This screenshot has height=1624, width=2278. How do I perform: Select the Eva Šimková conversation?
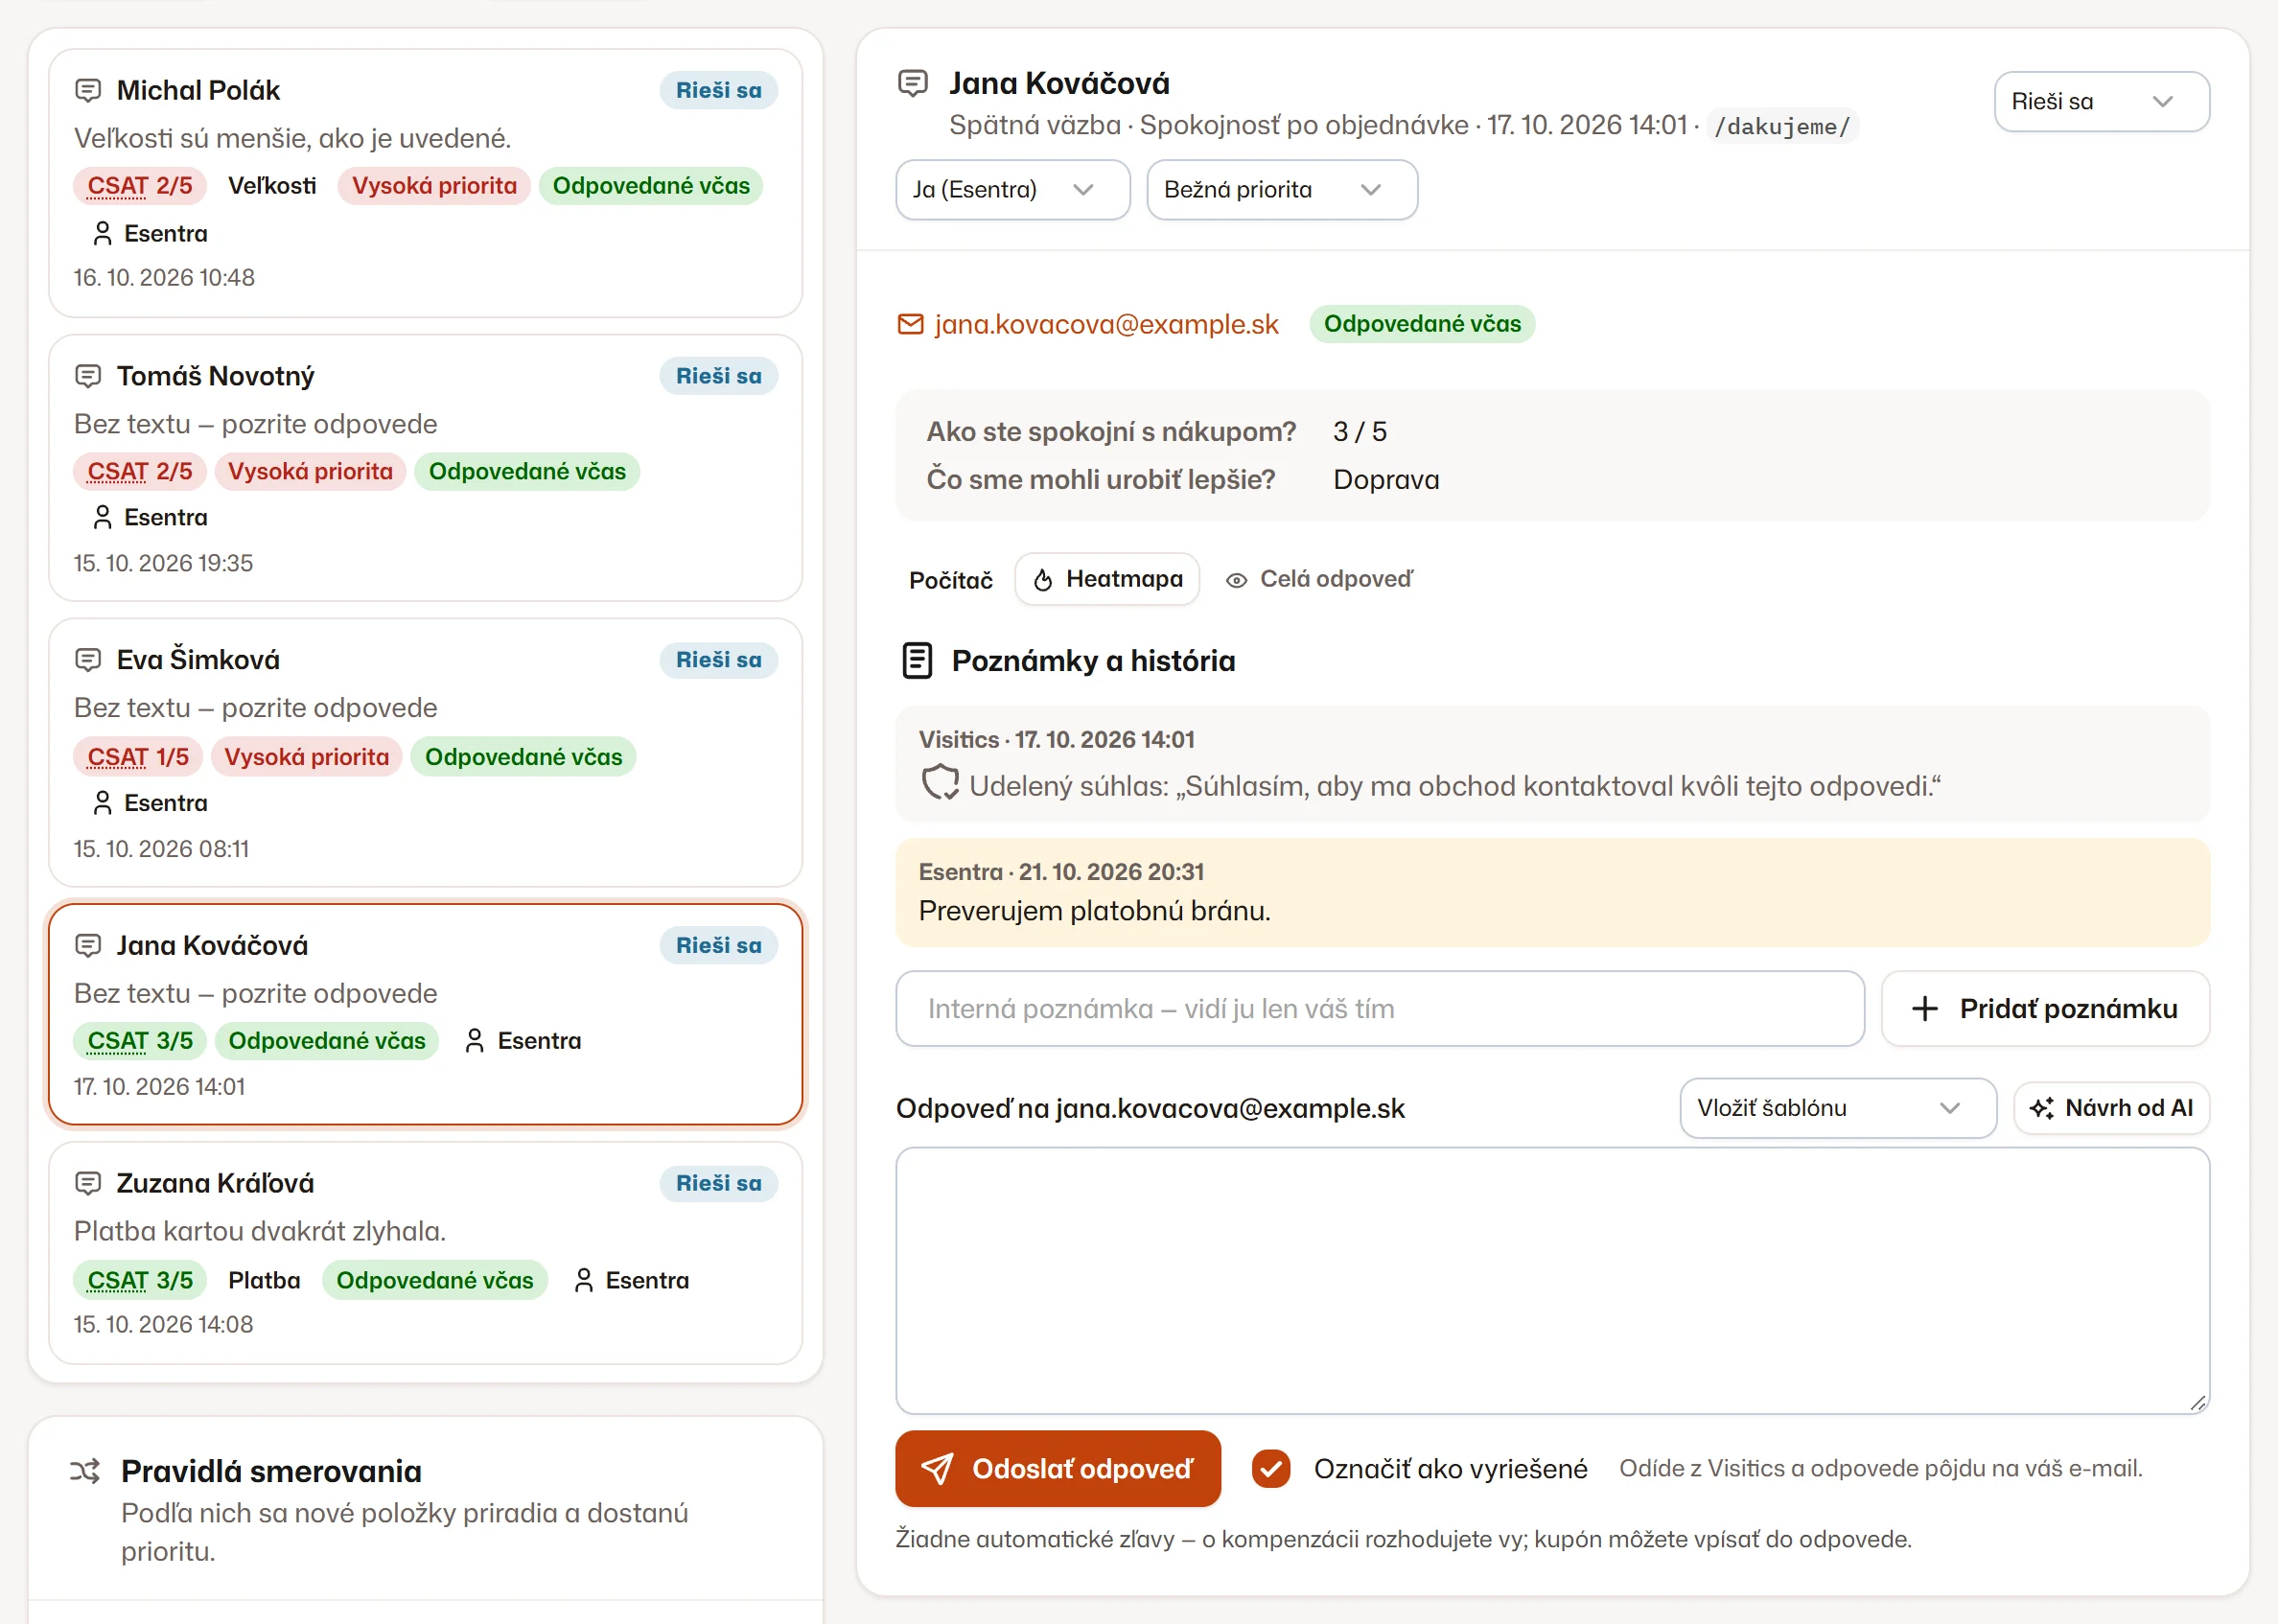coord(426,753)
